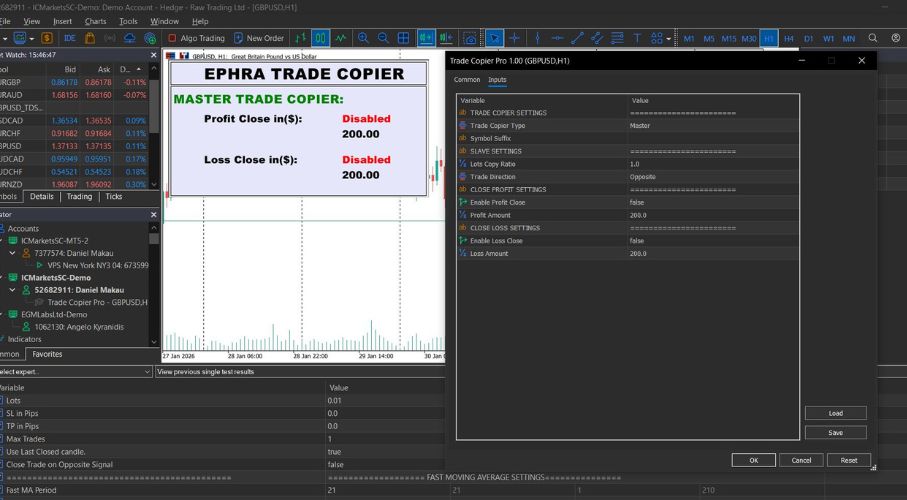The width and height of the screenshot is (907, 500).
Task: Select the crosshair tool
Action: (x=514, y=38)
